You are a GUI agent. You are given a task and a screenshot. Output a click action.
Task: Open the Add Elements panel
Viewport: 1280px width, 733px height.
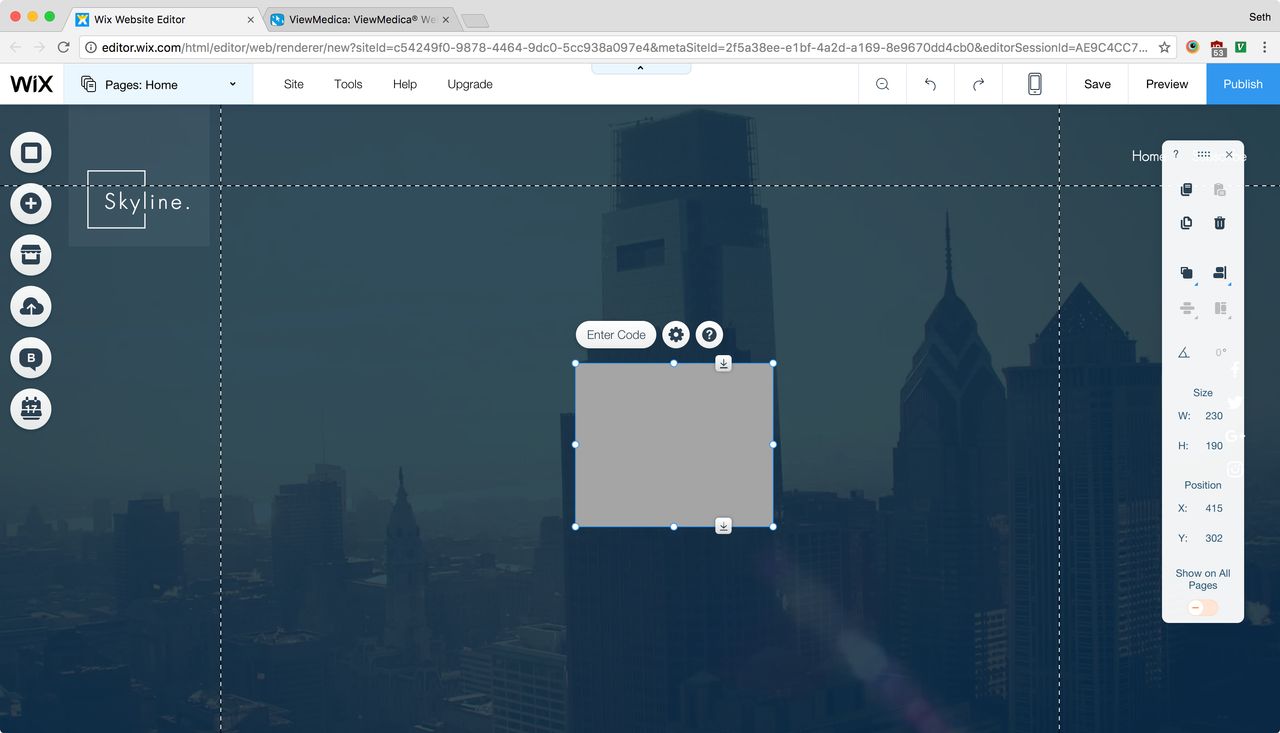(x=30, y=203)
